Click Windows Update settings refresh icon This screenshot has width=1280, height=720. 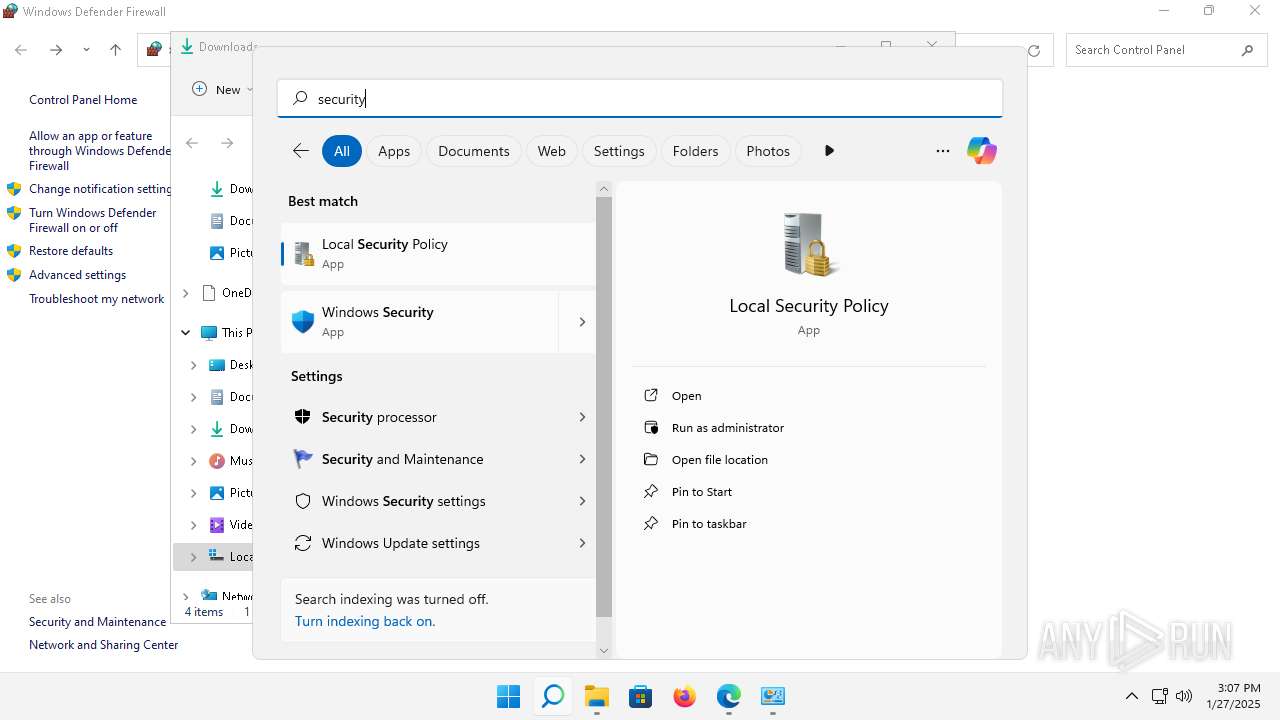coord(303,543)
